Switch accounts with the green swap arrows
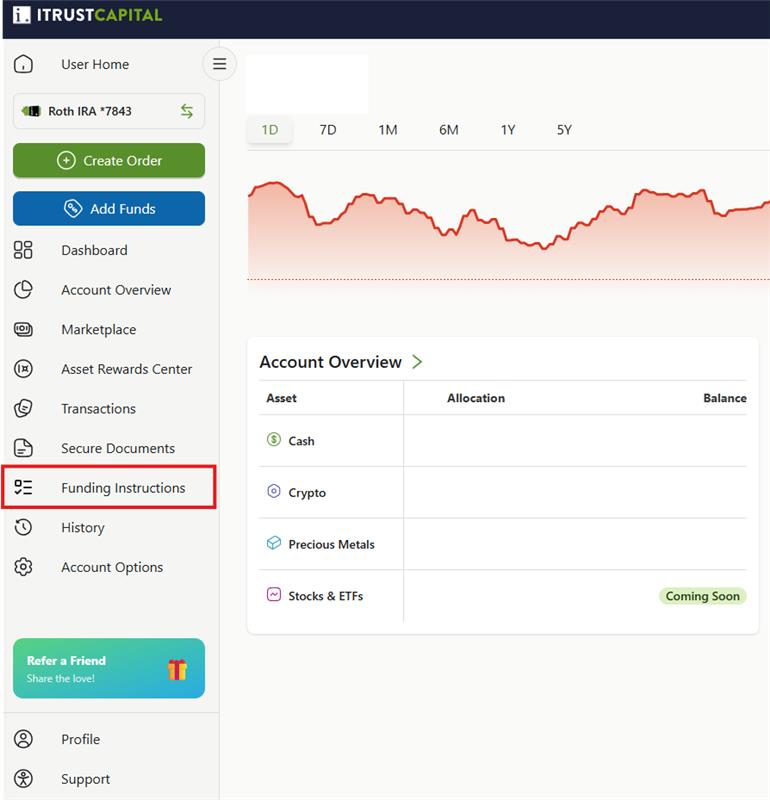770x800 pixels. 187,111
